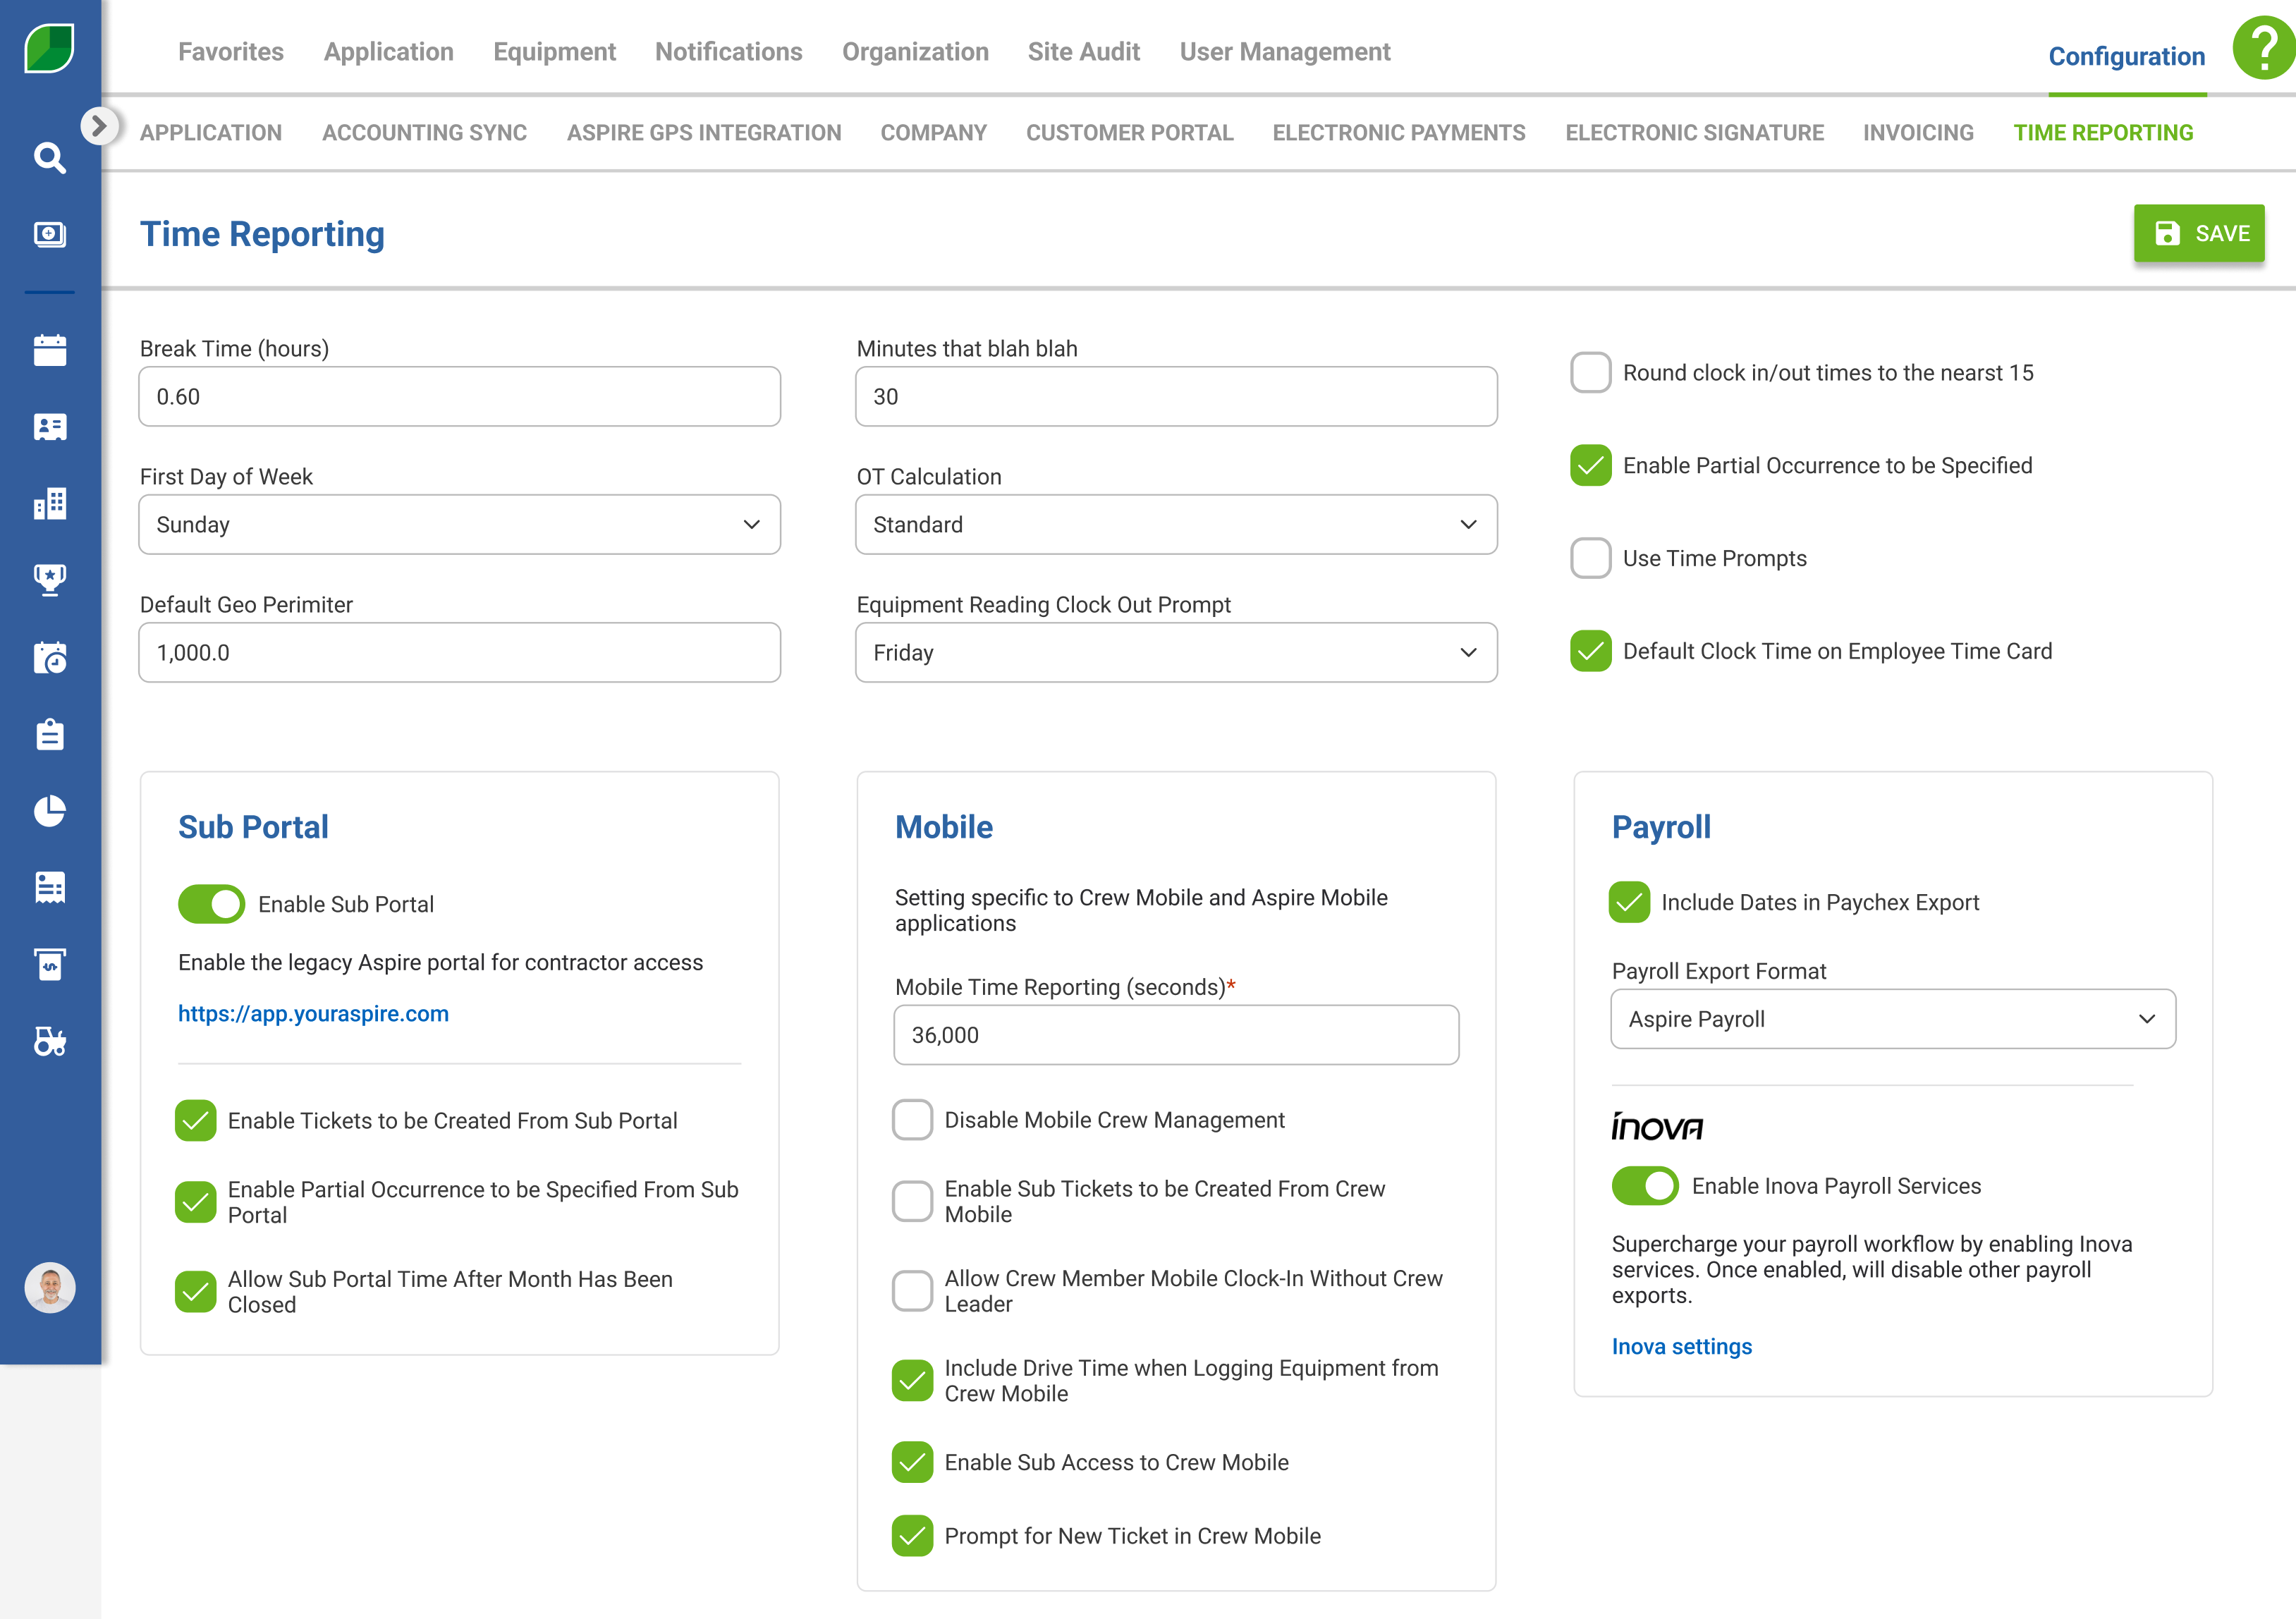Viewport: 2296px width, 1619px height.
Task: Open the pie chart reports icon in the sidebar
Action: [x=50, y=811]
